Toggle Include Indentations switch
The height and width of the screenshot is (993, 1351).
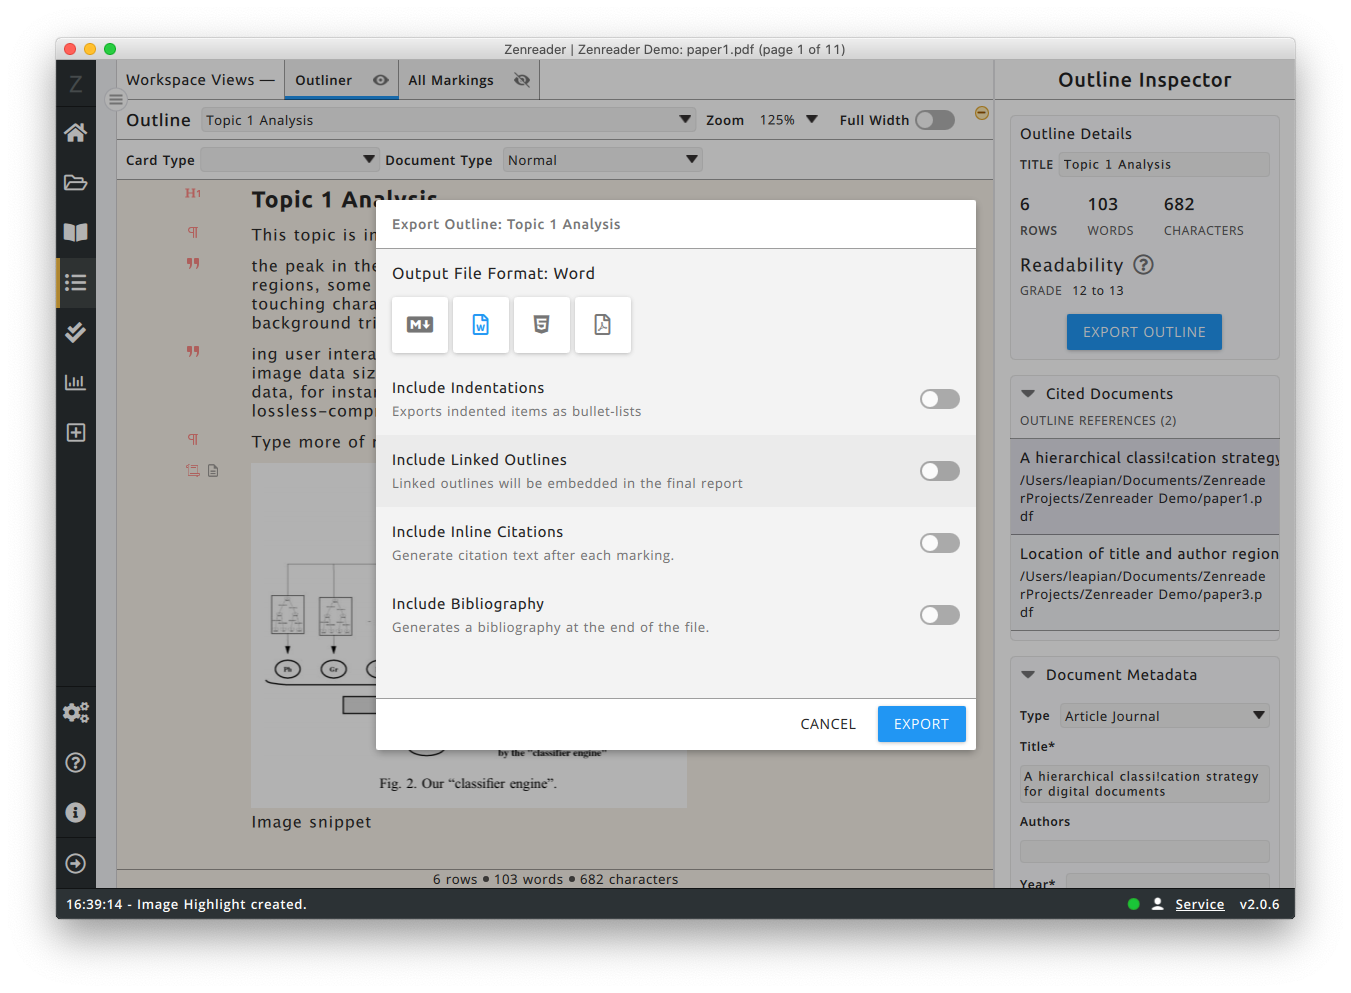(940, 399)
